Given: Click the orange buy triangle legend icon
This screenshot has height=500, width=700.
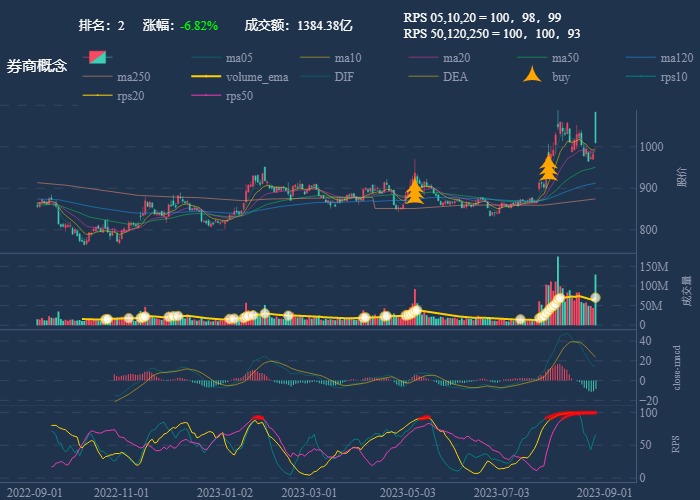Looking at the screenshot, I should (533, 76).
